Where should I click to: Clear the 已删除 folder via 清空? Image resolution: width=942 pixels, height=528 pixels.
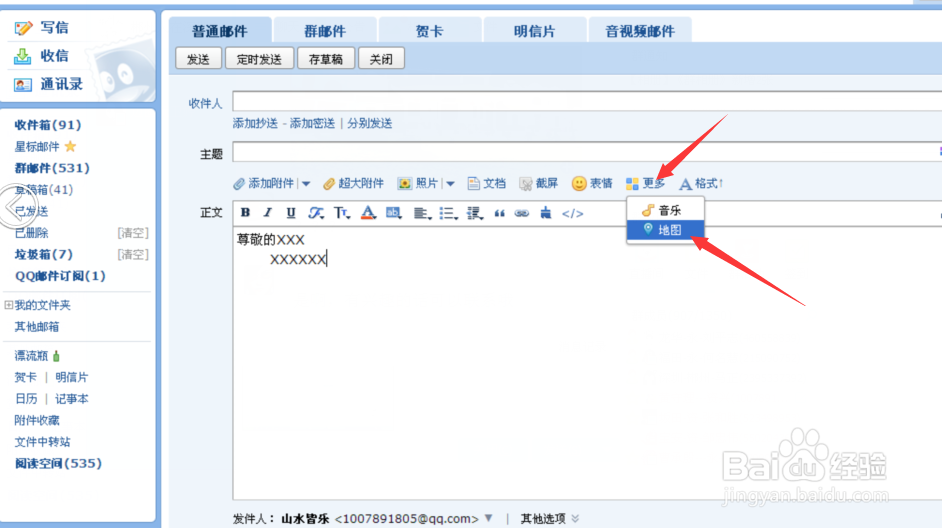(133, 232)
